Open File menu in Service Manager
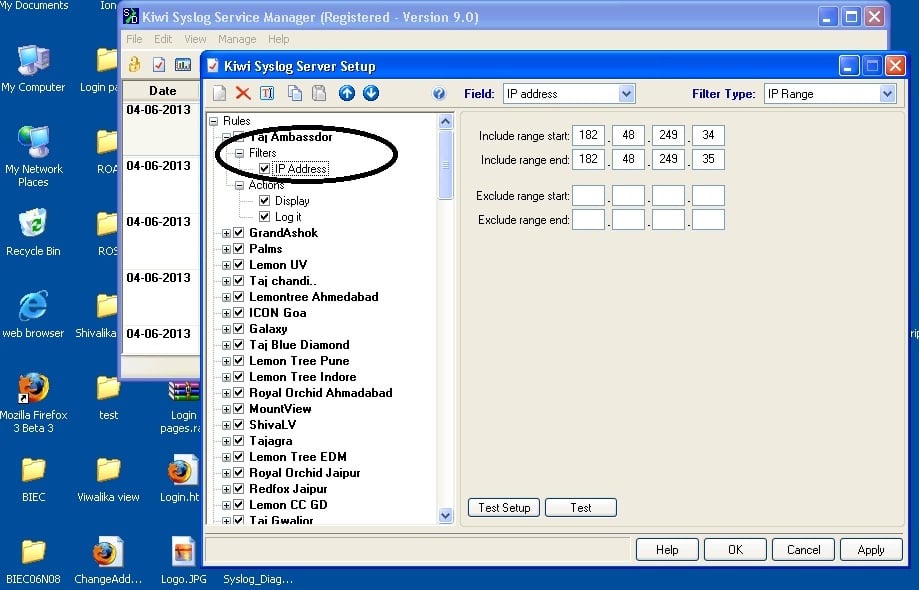This screenshot has width=919, height=590. click(134, 39)
